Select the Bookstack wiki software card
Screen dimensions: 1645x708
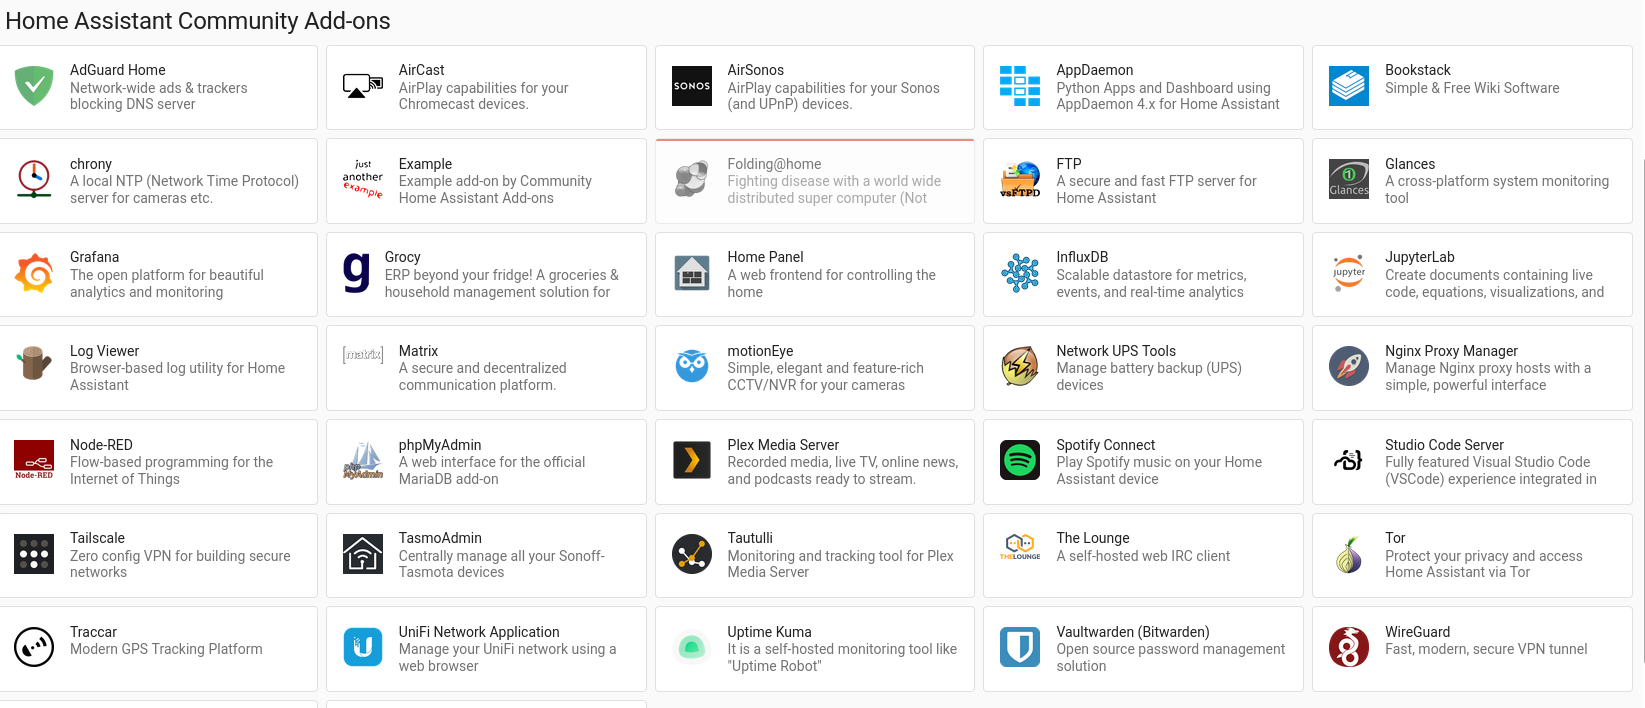(x=1471, y=87)
